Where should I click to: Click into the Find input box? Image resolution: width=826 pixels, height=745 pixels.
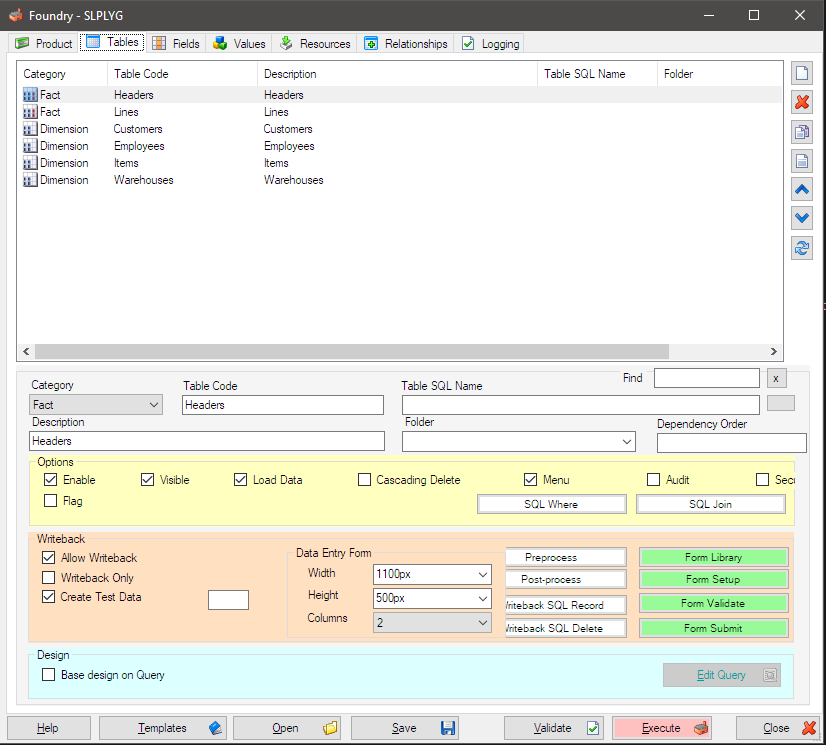[707, 378]
